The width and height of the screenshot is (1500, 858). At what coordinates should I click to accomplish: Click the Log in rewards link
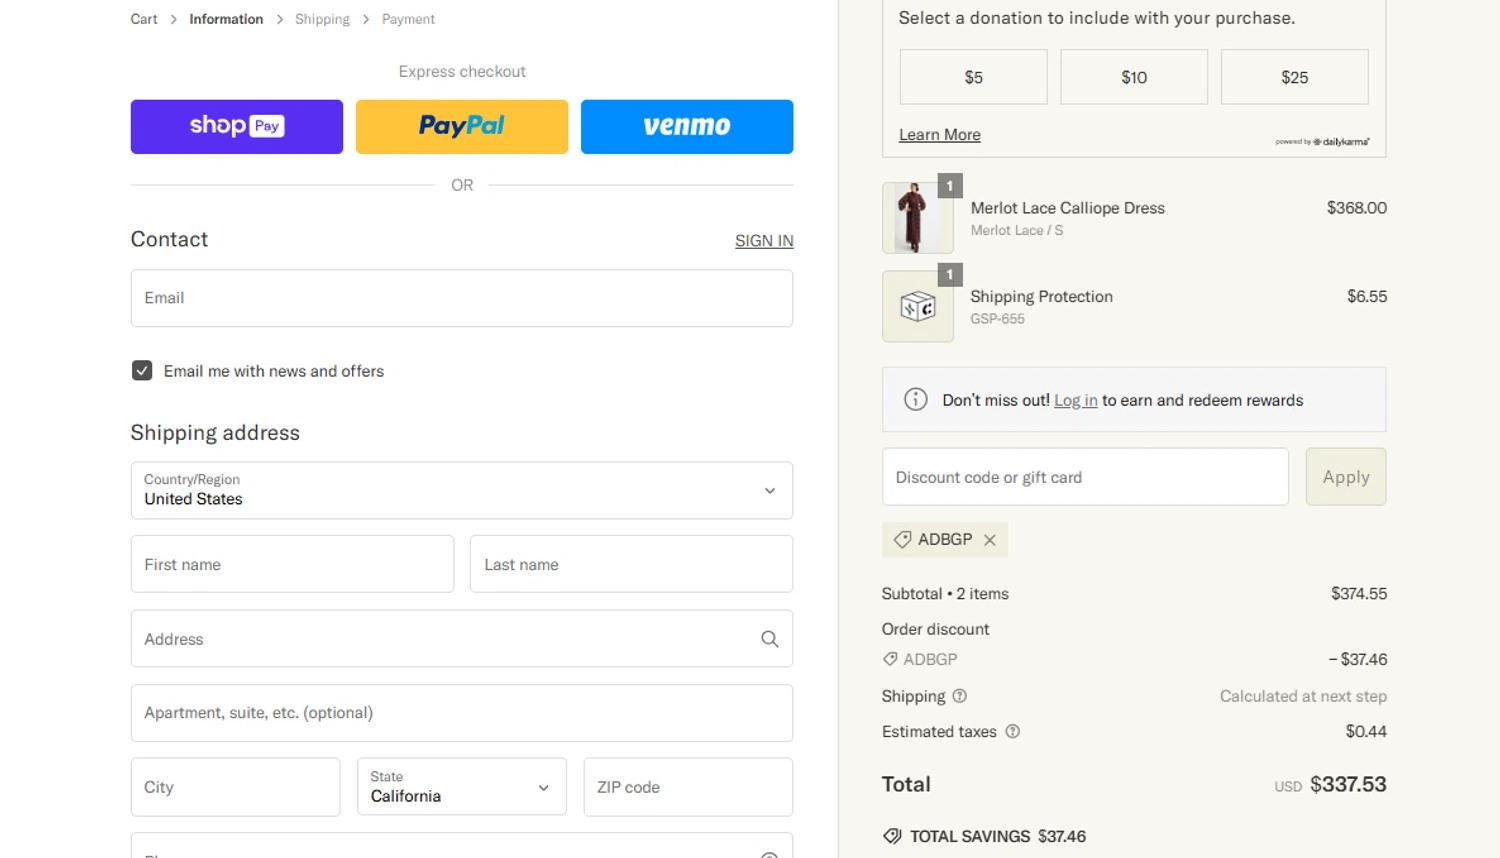tap(1076, 400)
